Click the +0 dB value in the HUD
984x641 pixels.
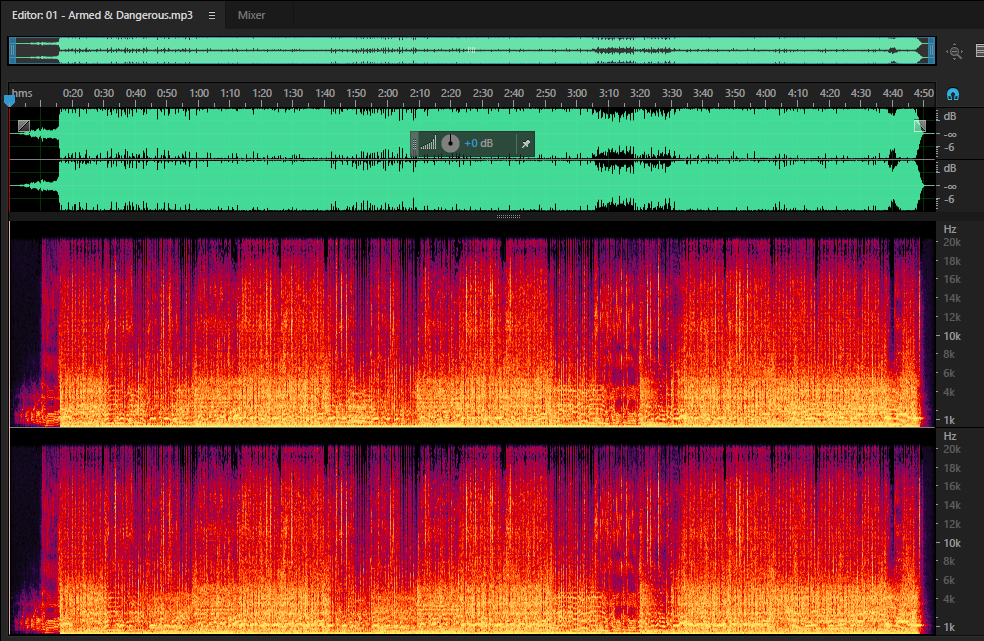click(478, 144)
